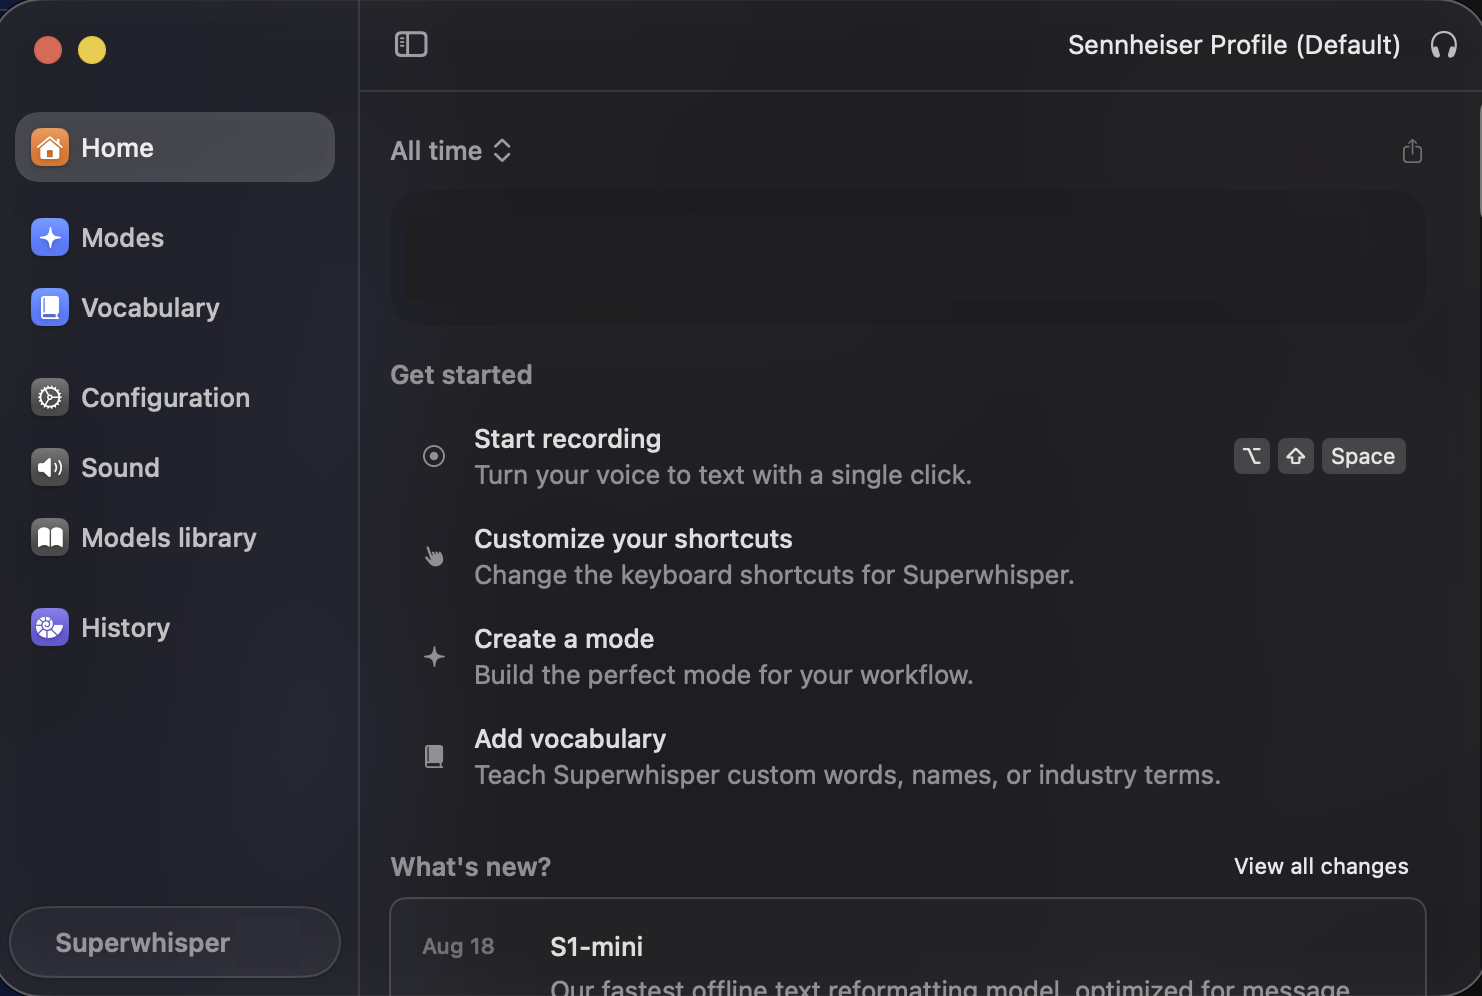The height and width of the screenshot is (996, 1482).
Task: Click the book icon beside Add vocabulary
Action: tap(434, 756)
